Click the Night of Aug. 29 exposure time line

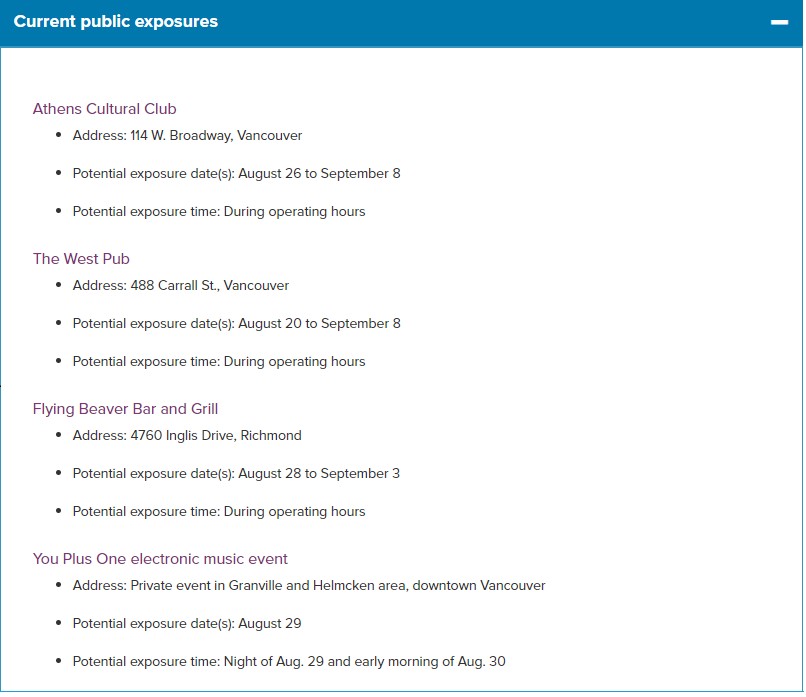click(289, 662)
